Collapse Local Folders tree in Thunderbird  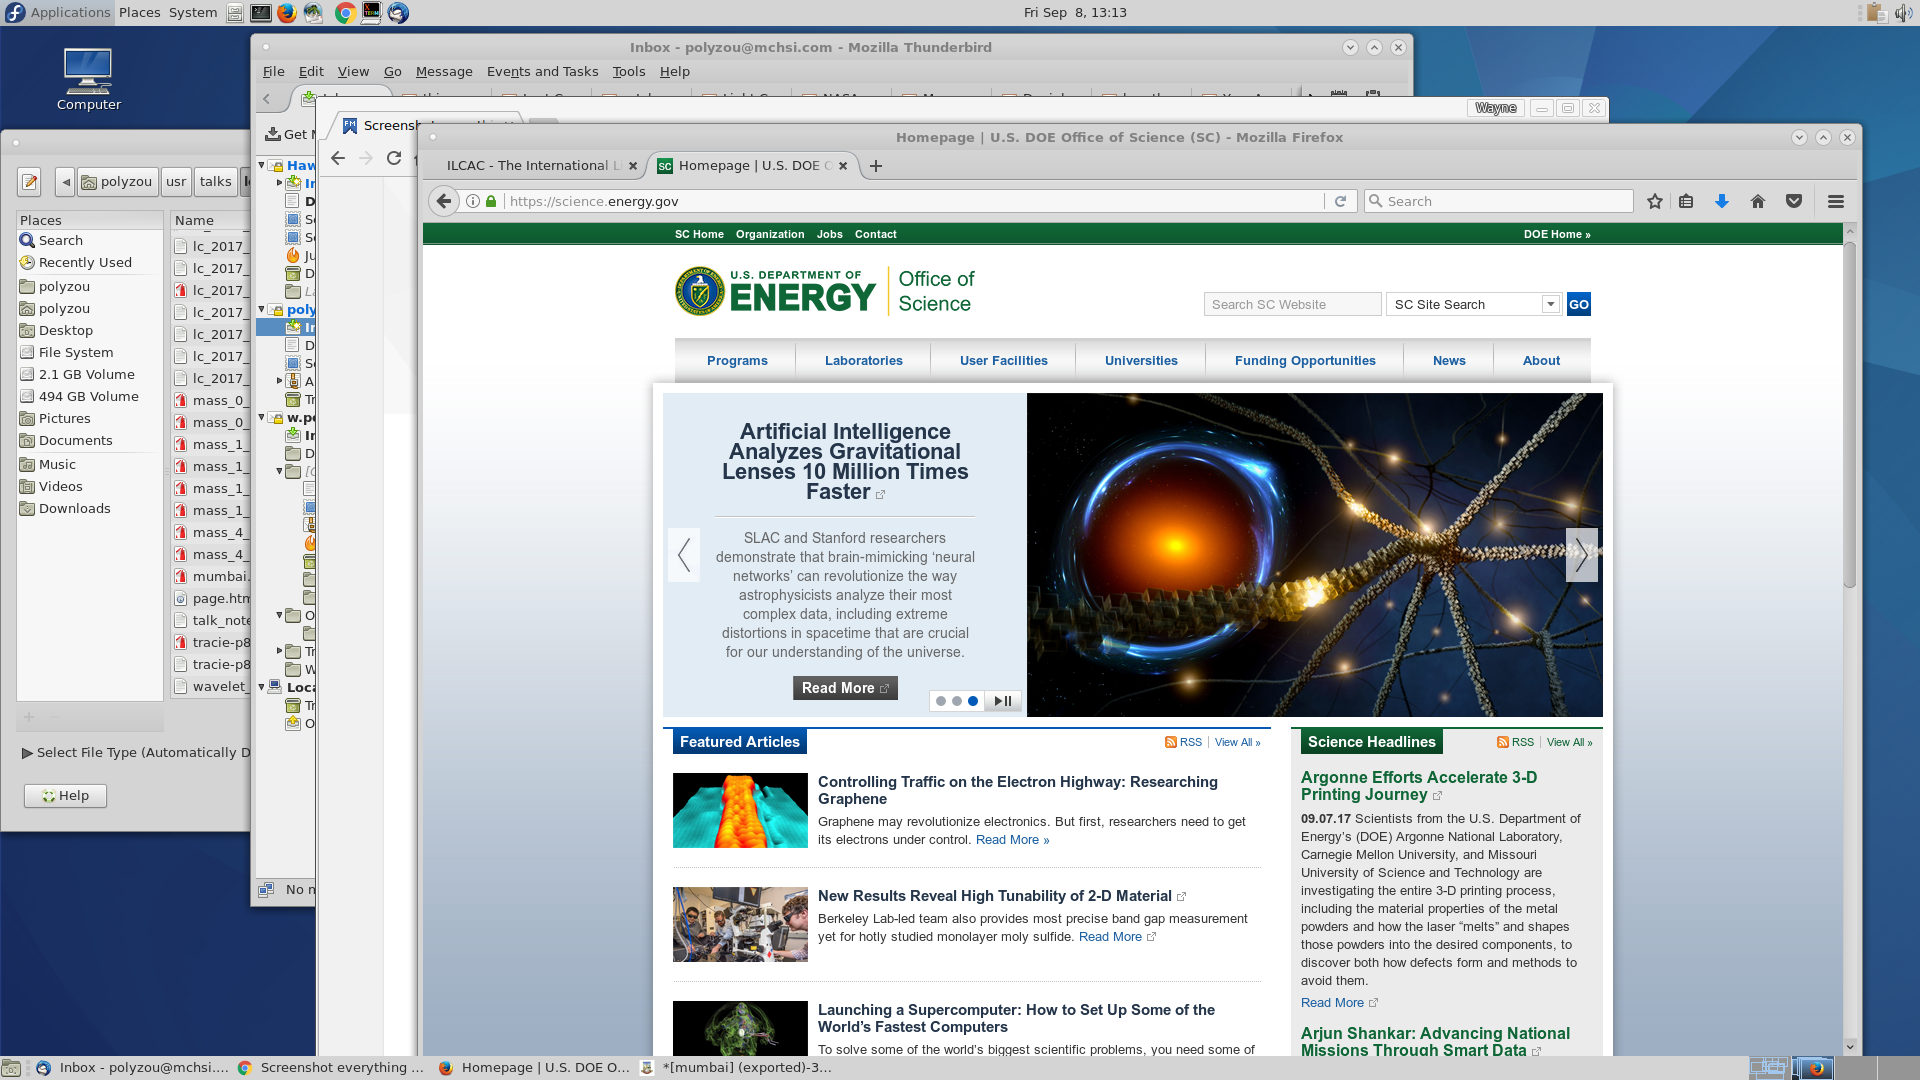click(262, 687)
